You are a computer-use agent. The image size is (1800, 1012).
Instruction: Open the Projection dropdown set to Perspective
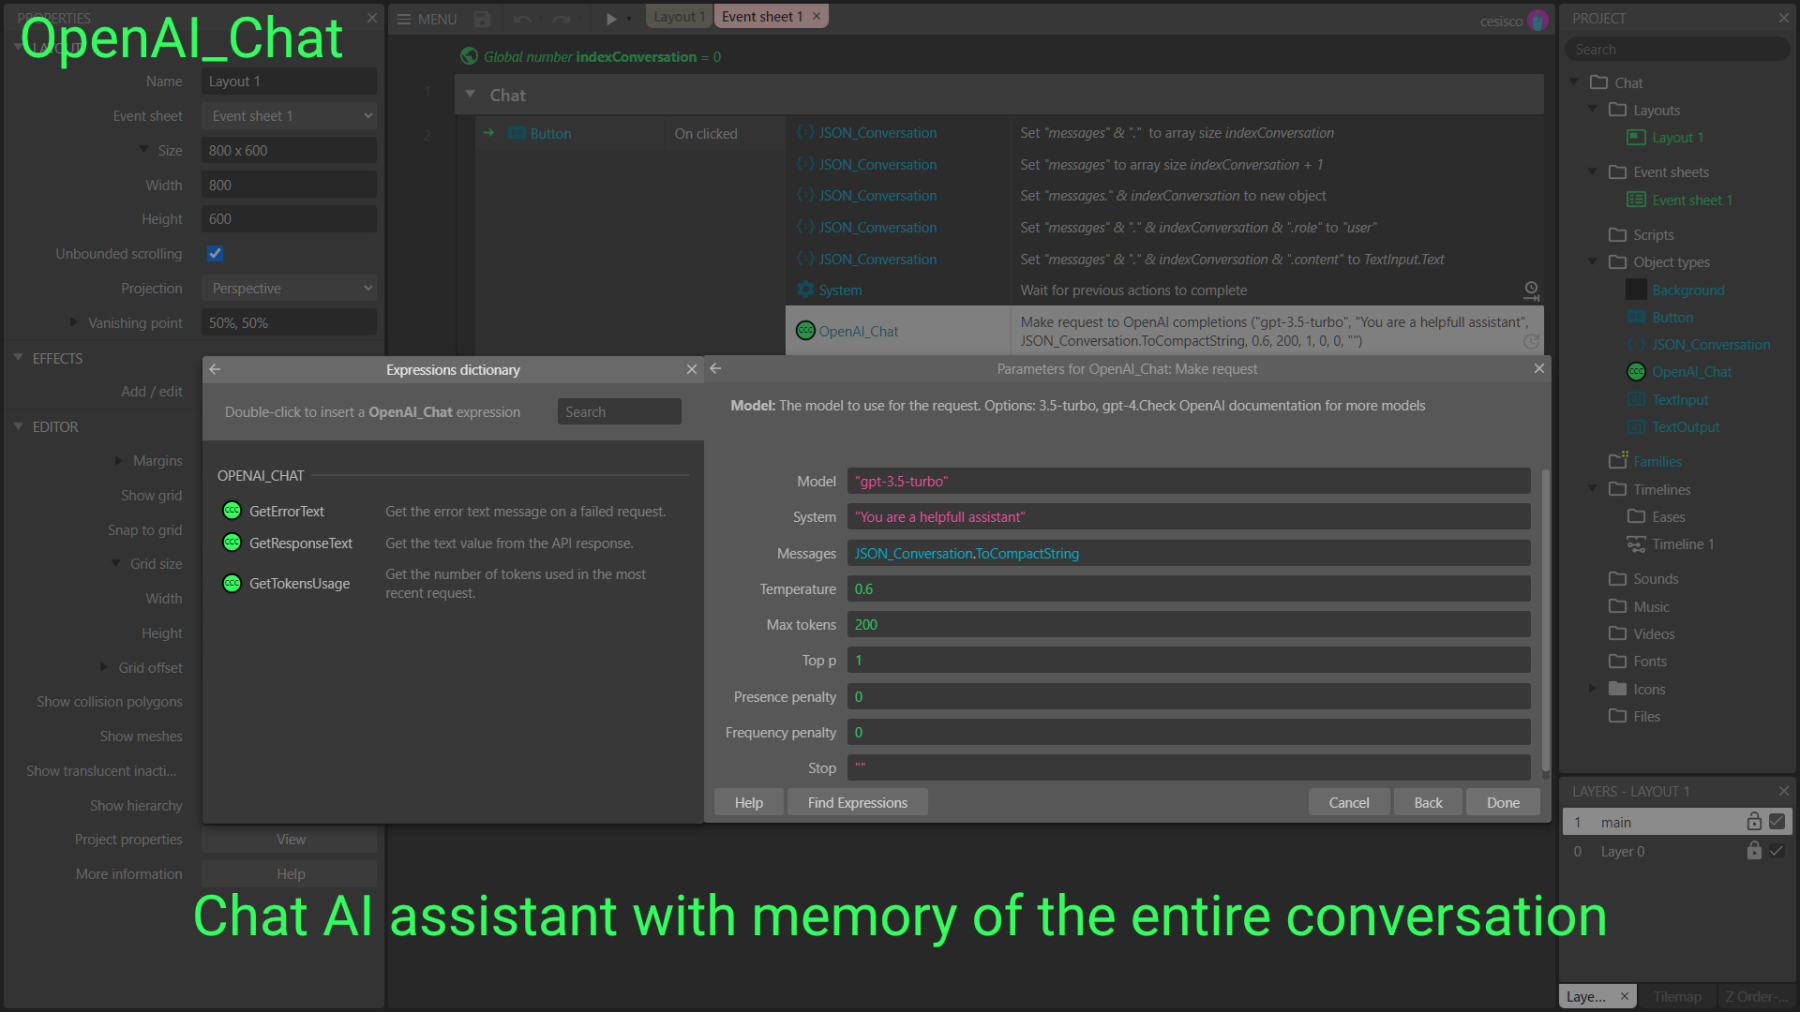pos(289,288)
